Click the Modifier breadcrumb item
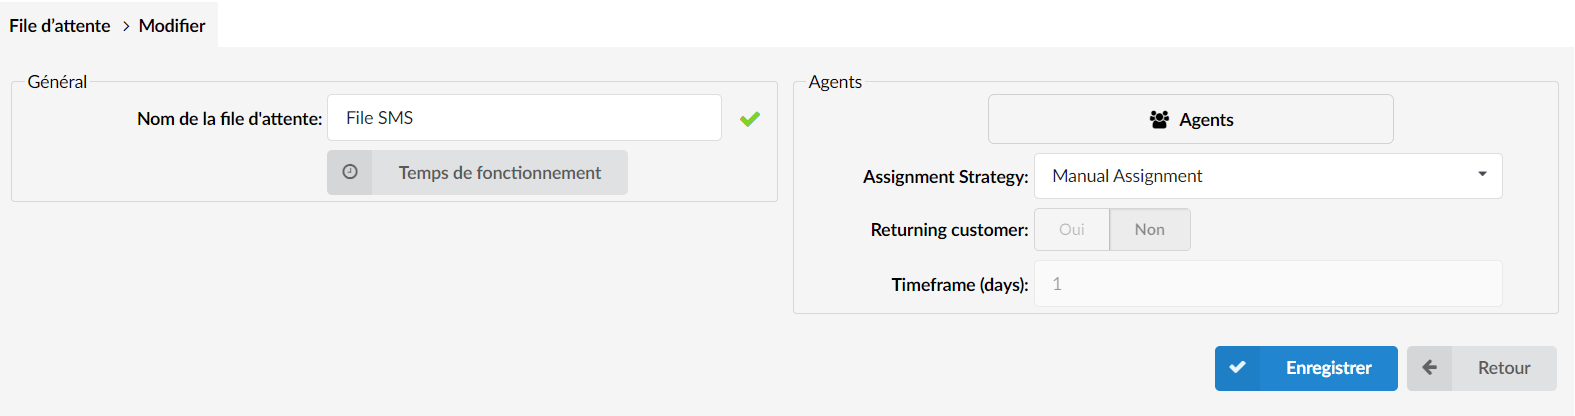 click(172, 26)
